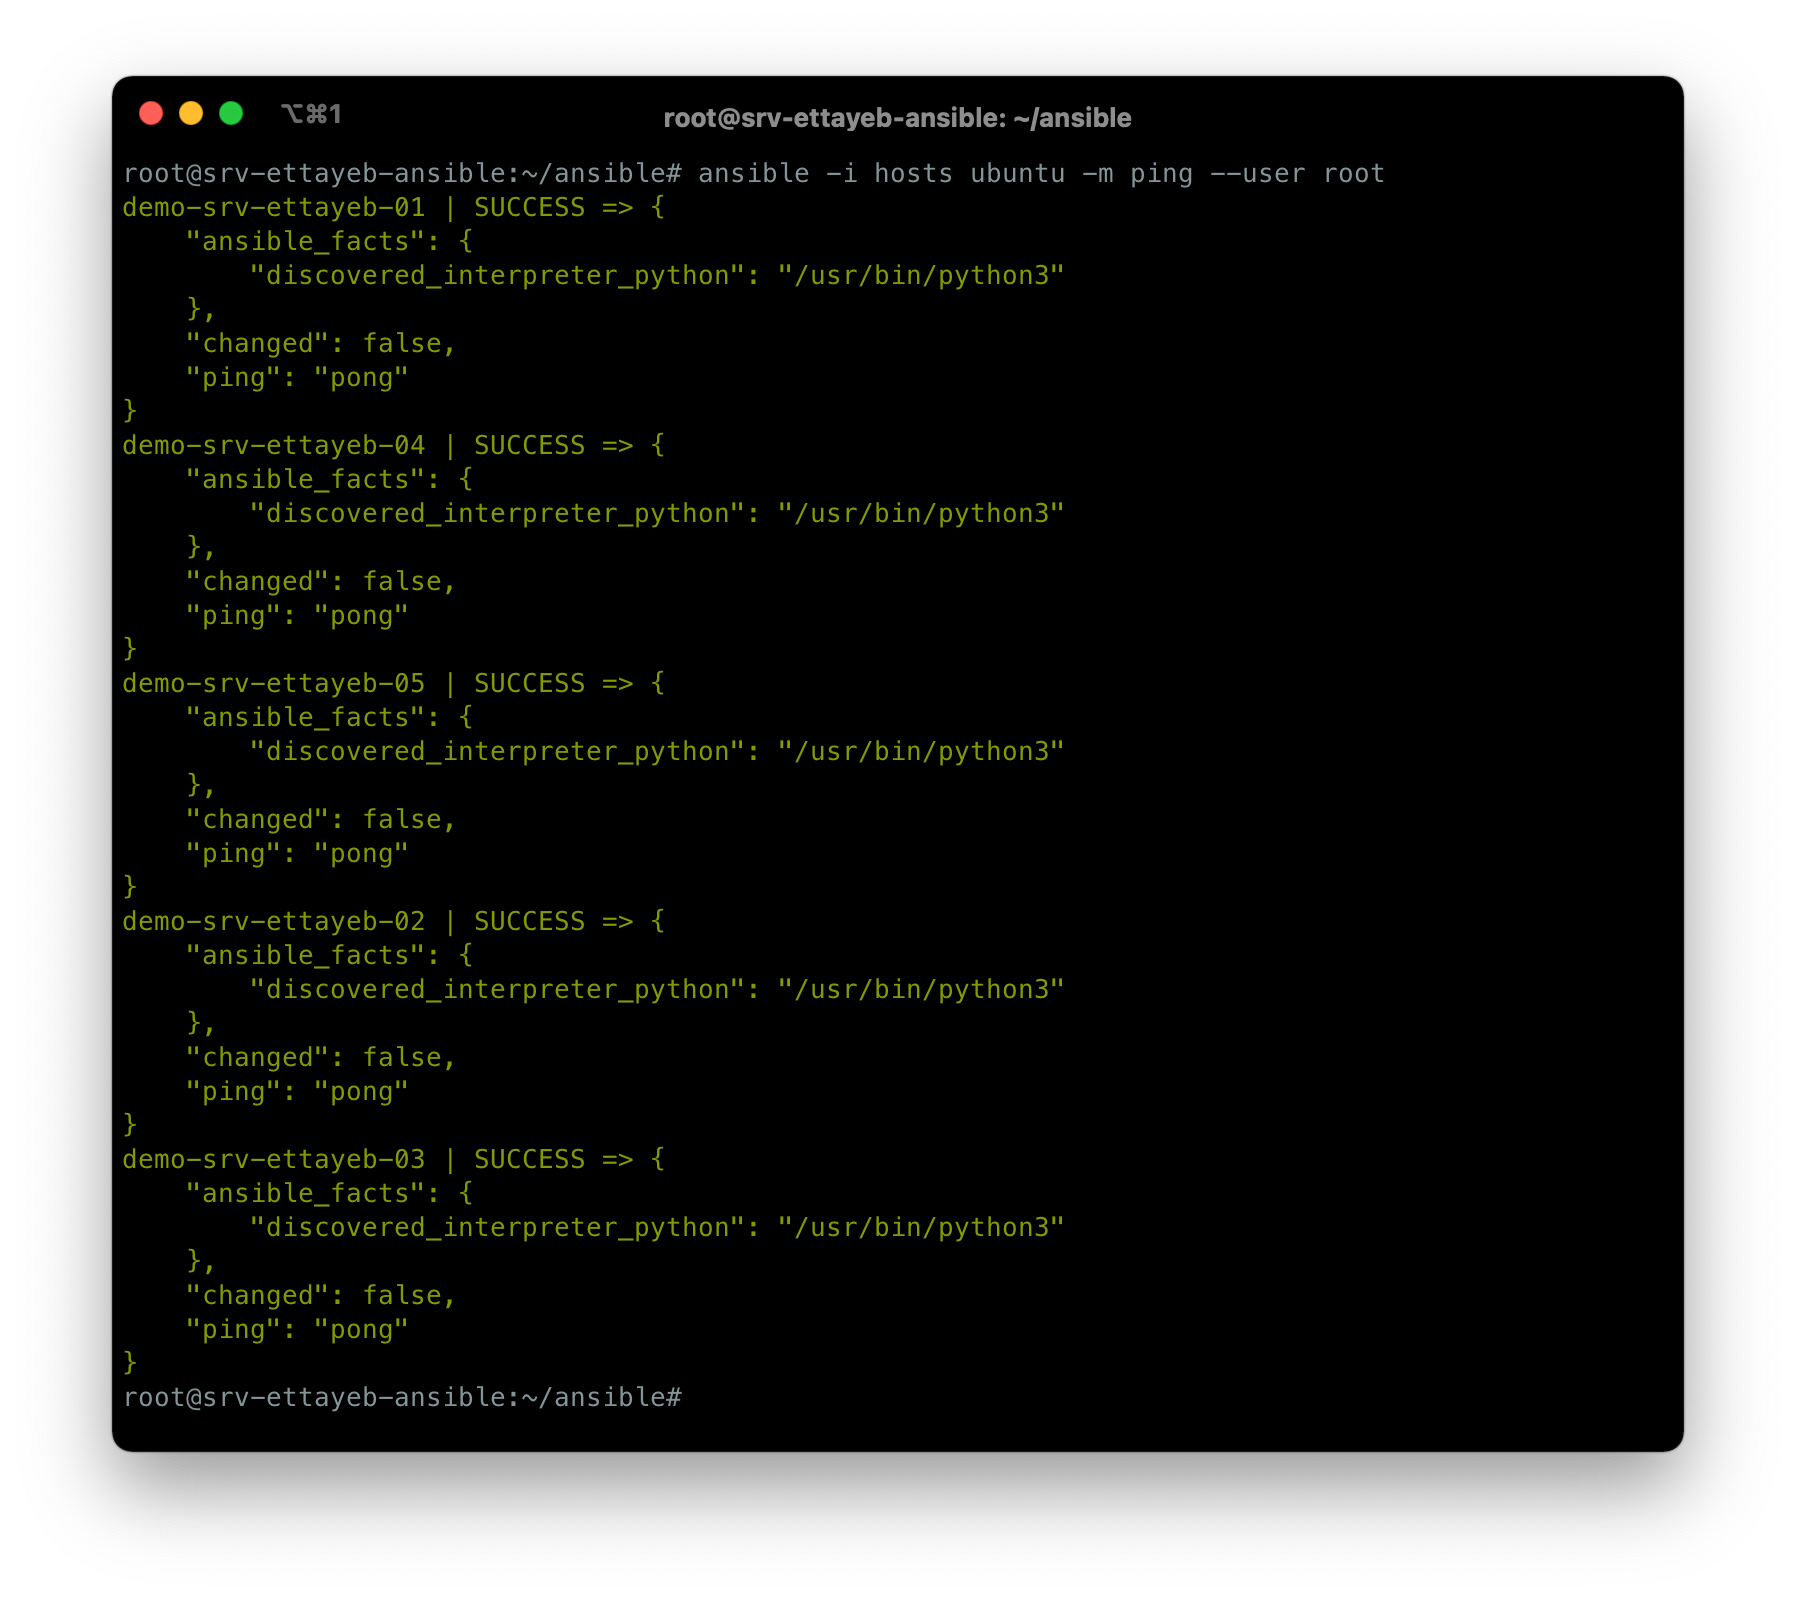Image resolution: width=1796 pixels, height=1600 pixels.
Task: Click discovered_interpreter_python line under demo-srv-ettayeb-05
Action: (657, 752)
